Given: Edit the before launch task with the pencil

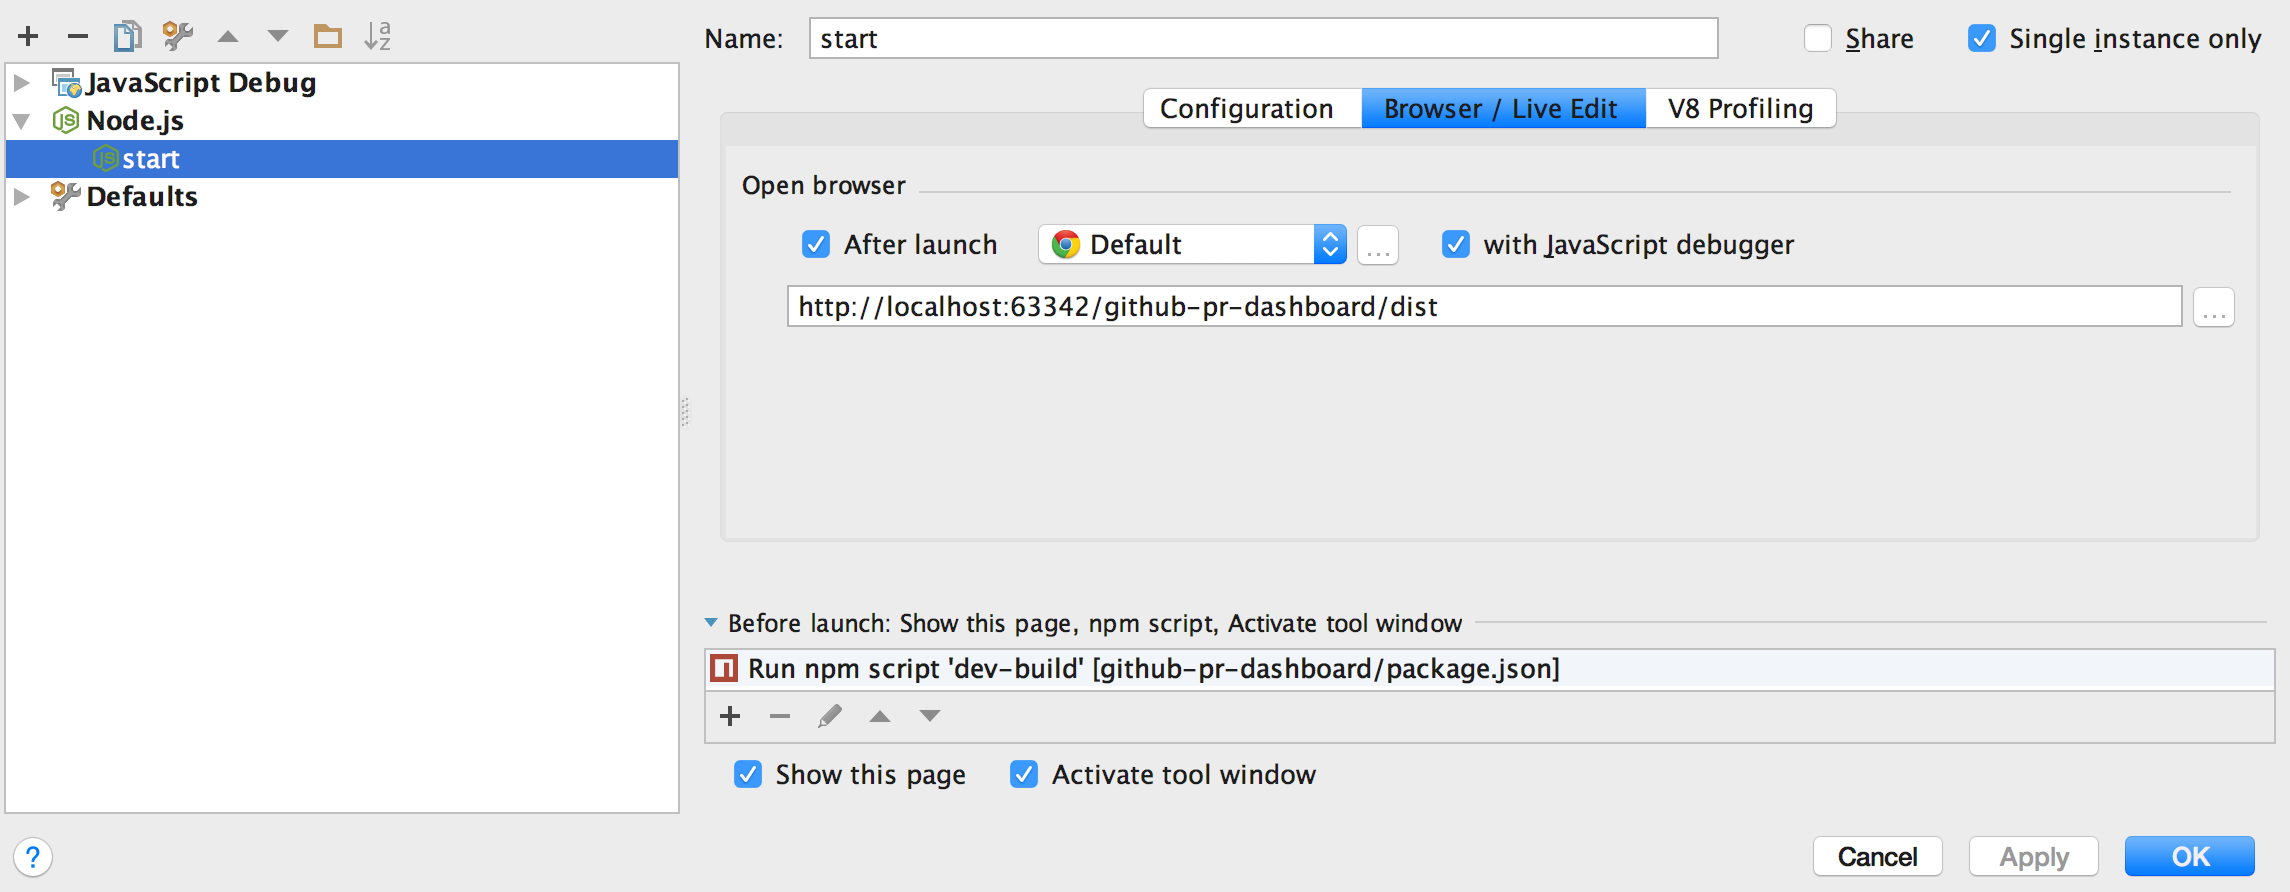Looking at the screenshot, I should (830, 716).
